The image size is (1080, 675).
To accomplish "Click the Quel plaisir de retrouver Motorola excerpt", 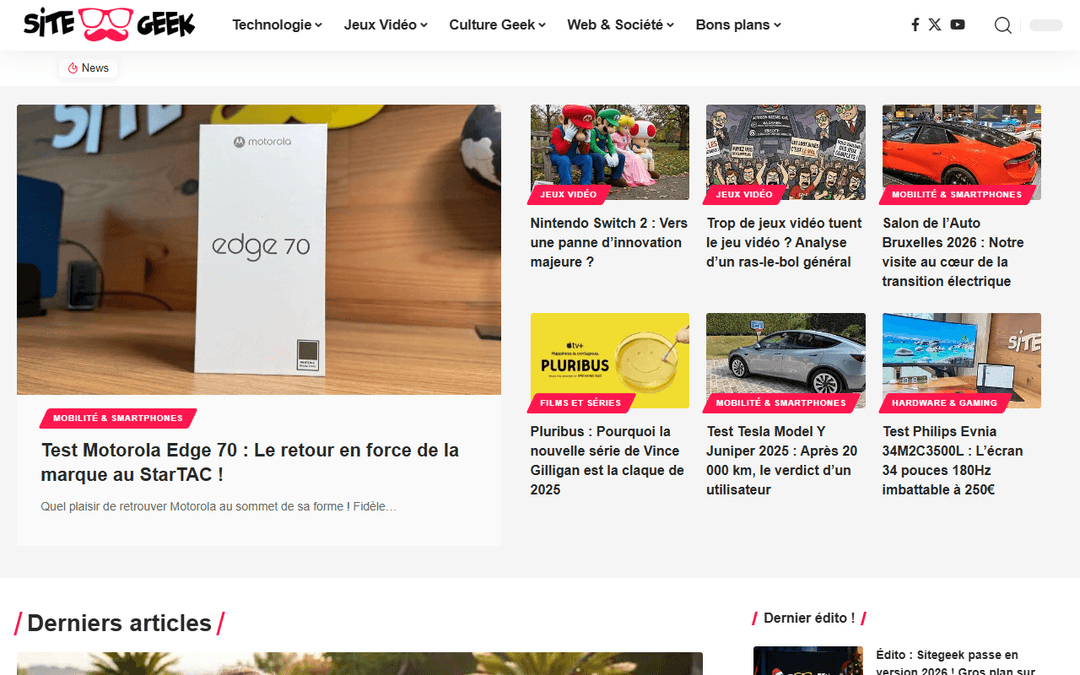I will (218, 506).
